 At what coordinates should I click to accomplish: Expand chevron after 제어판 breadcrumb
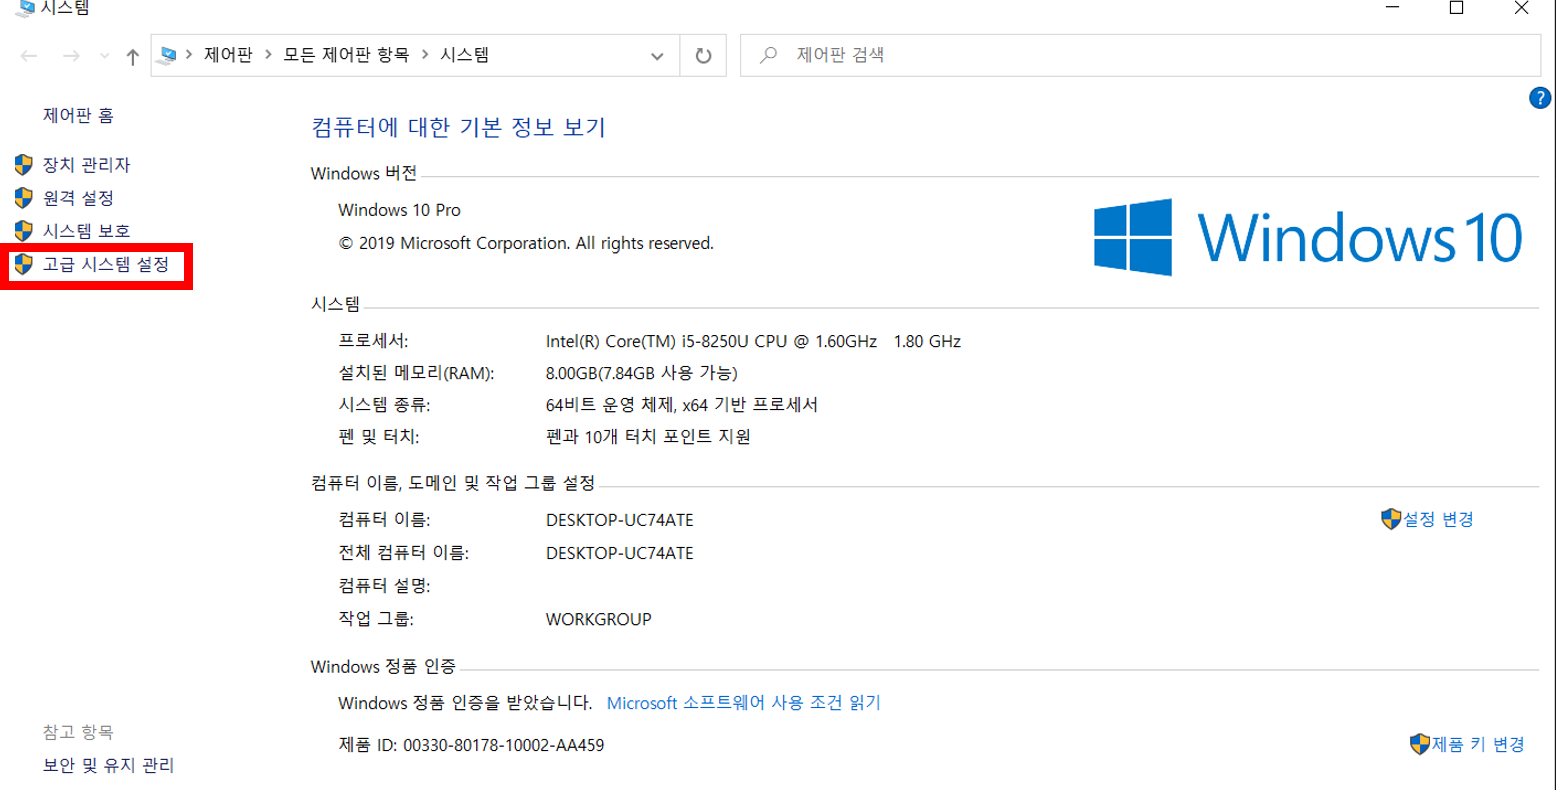click(x=267, y=55)
